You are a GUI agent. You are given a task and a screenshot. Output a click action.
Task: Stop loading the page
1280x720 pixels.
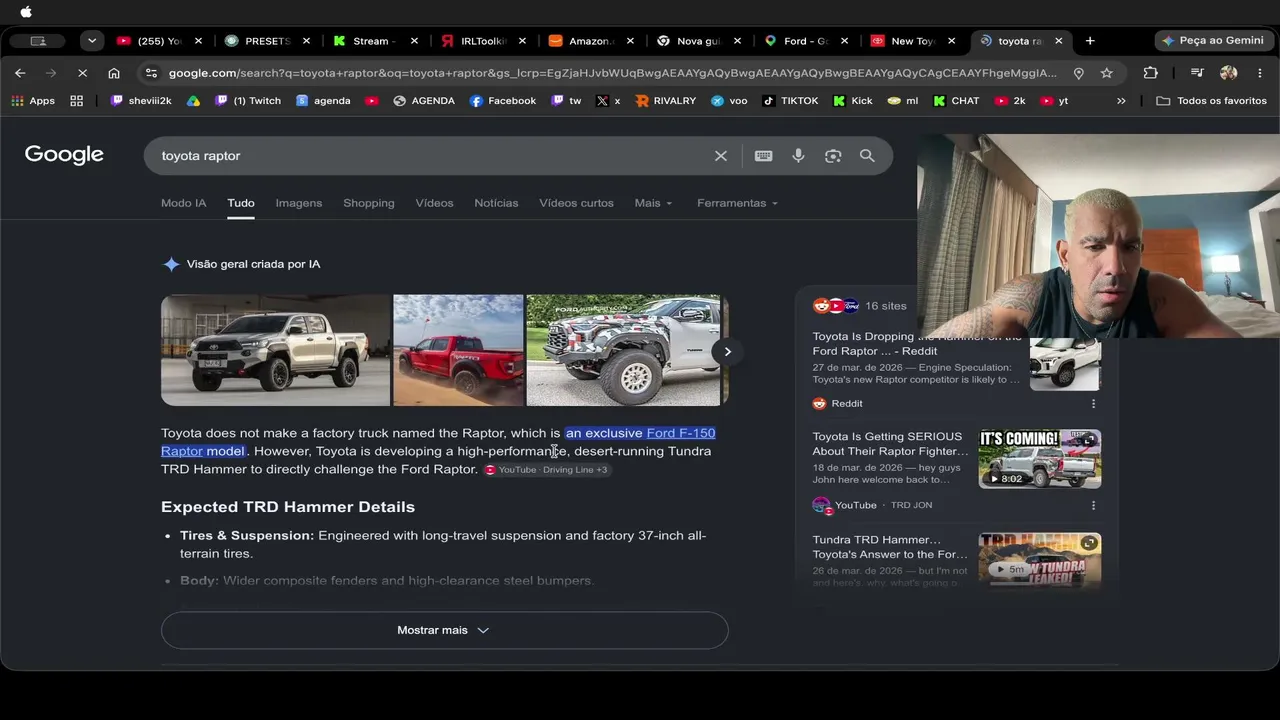coord(82,73)
